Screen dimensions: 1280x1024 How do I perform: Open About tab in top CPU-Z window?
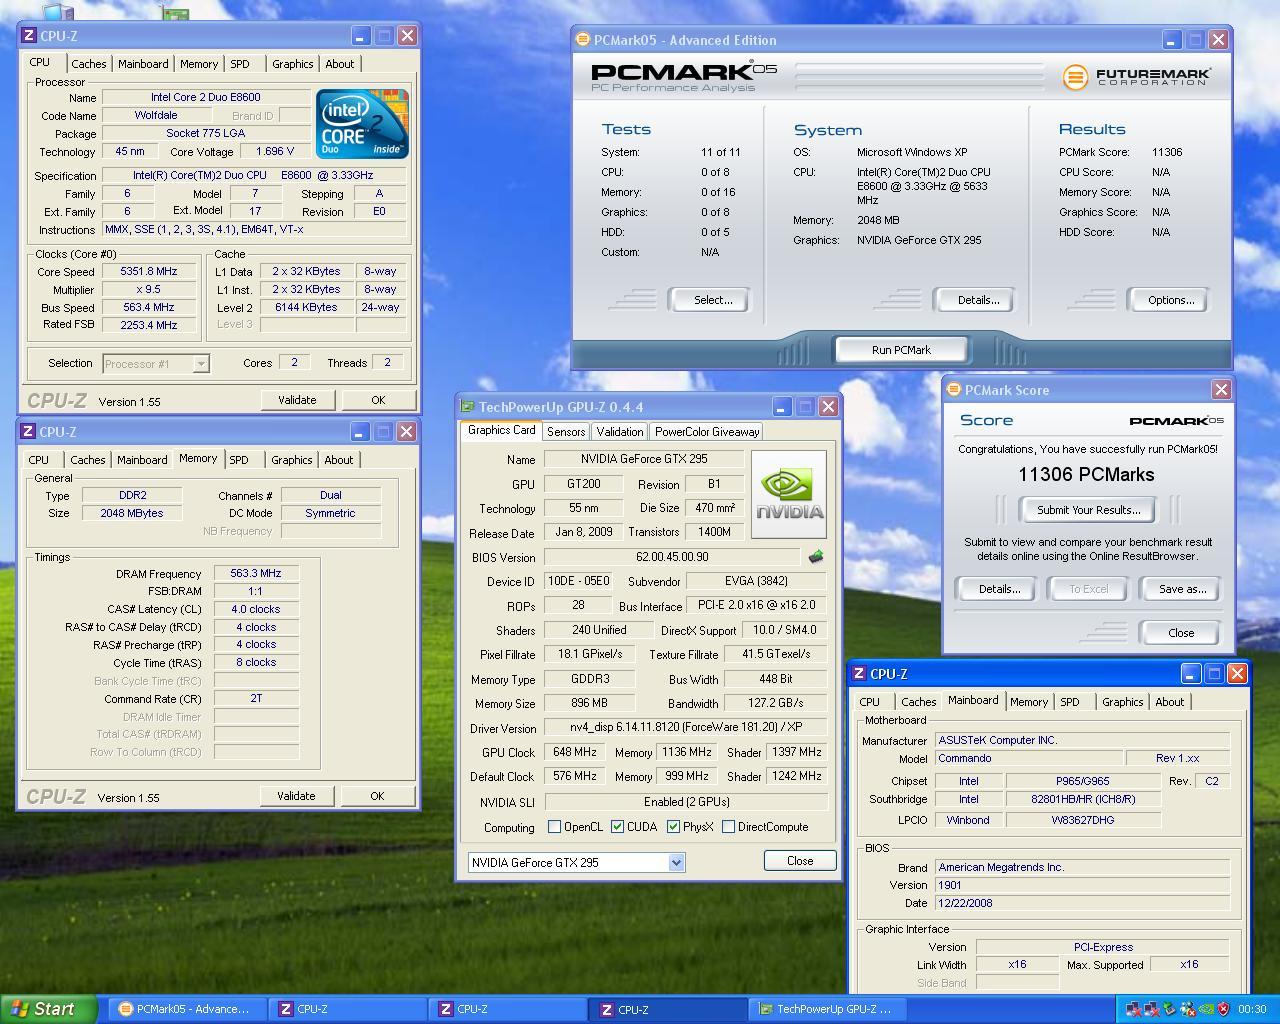pos(340,64)
